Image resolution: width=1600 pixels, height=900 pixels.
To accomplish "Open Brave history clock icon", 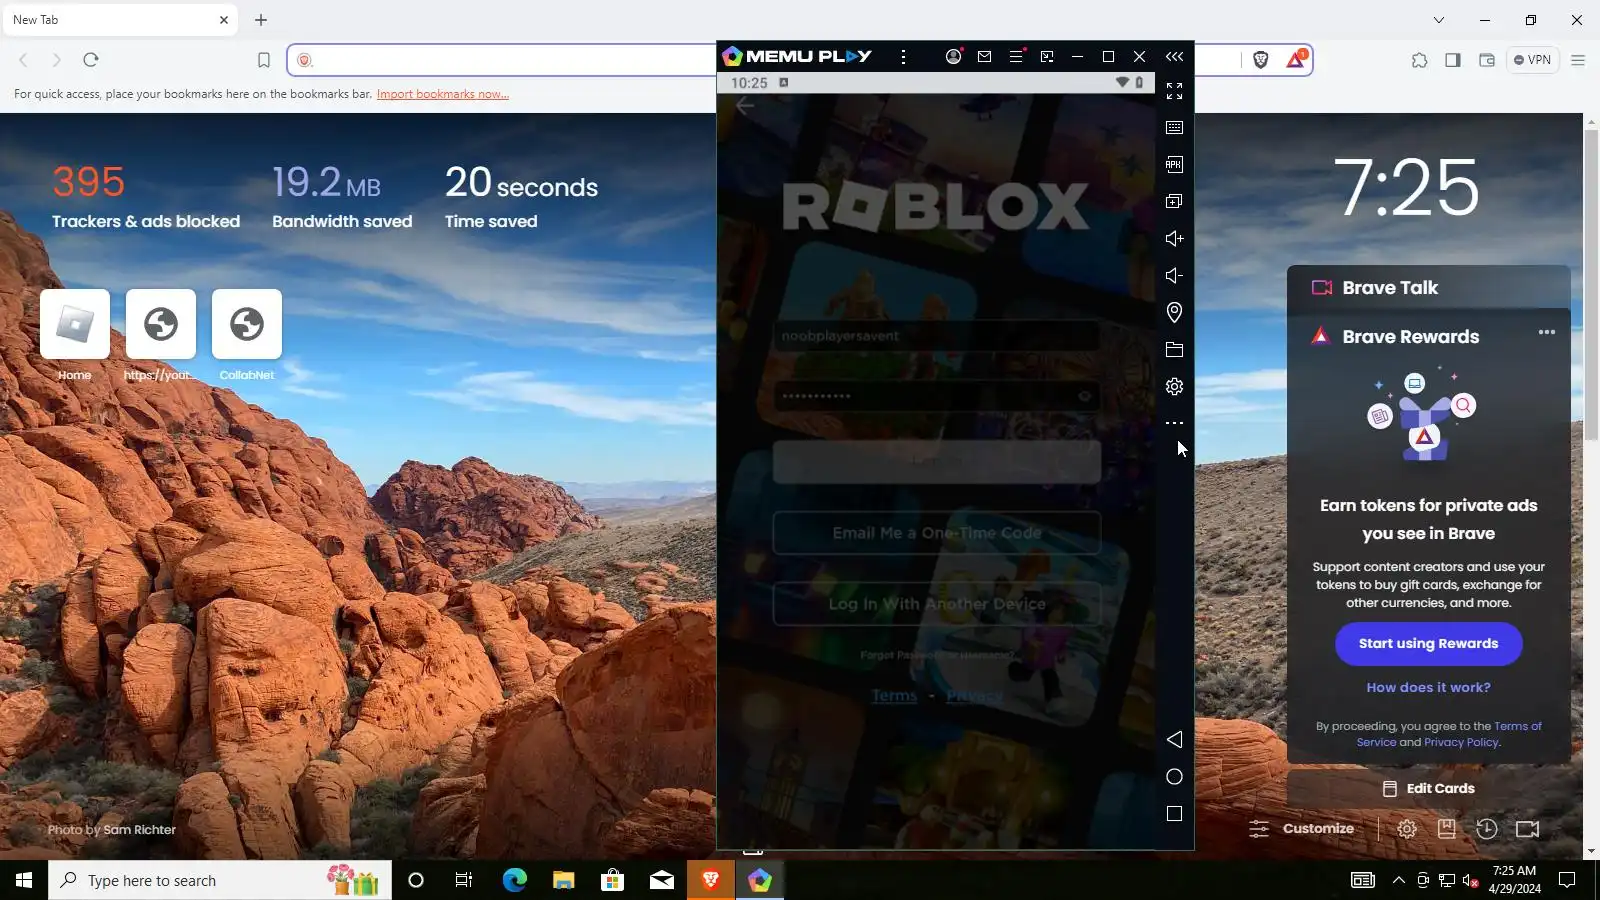I will click(x=1486, y=829).
